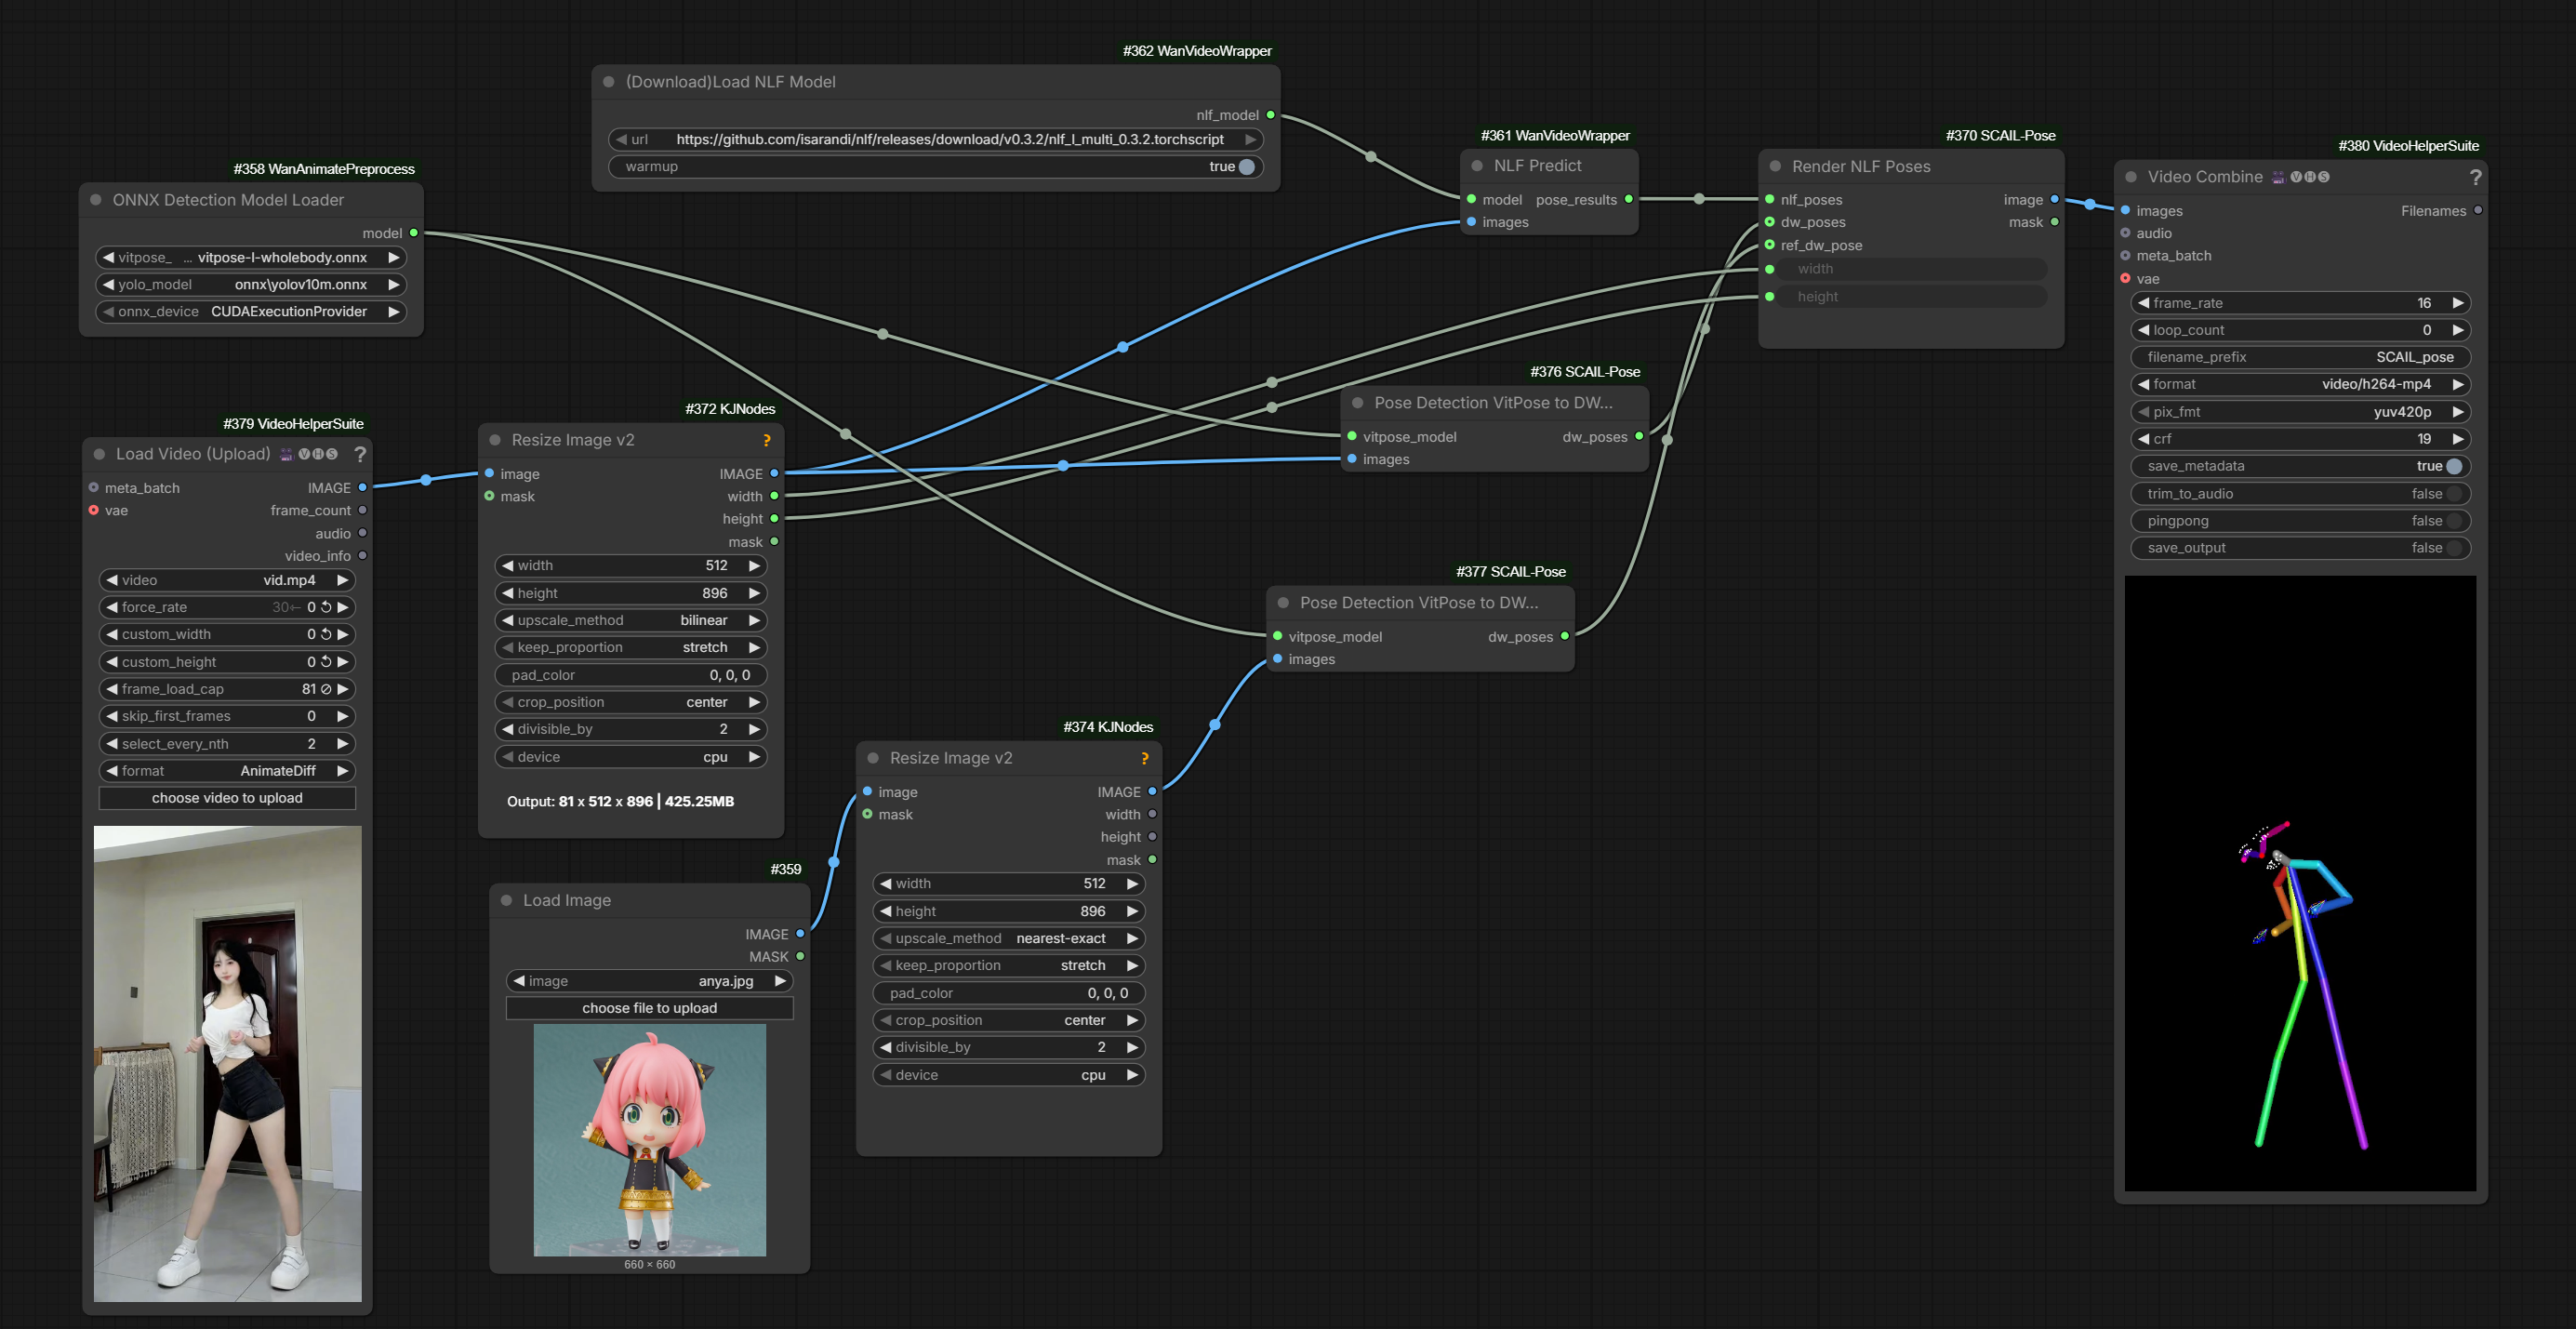This screenshot has width=2576, height=1329.
Task: Click the Video Combine help question mark
Action: (2475, 177)
